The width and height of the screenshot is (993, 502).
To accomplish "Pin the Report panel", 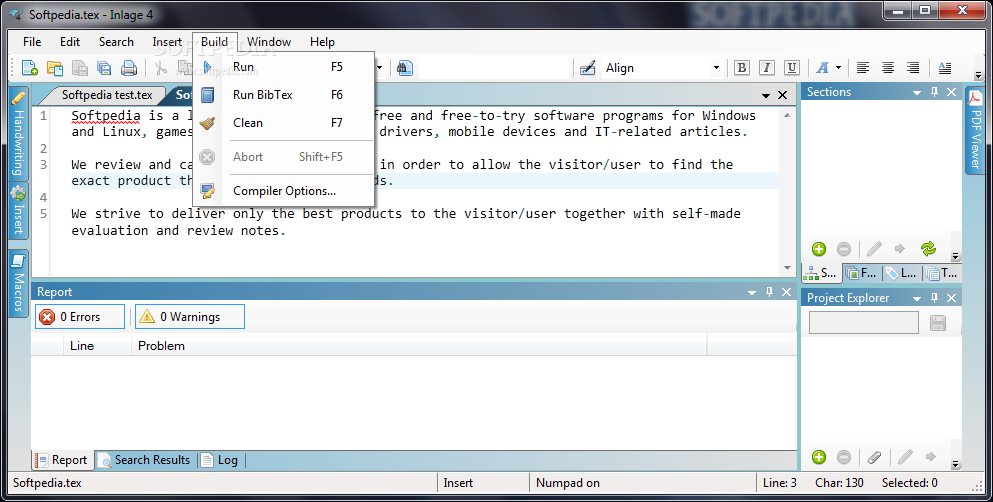I will tap(769, 292).
